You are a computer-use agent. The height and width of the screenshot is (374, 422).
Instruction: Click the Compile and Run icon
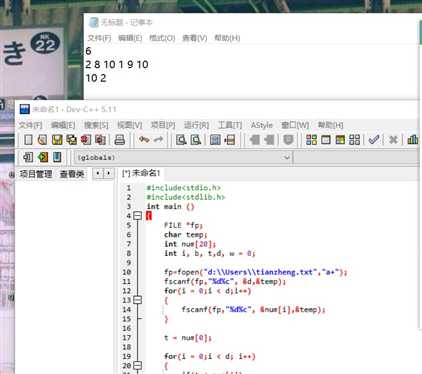(340, 140)
